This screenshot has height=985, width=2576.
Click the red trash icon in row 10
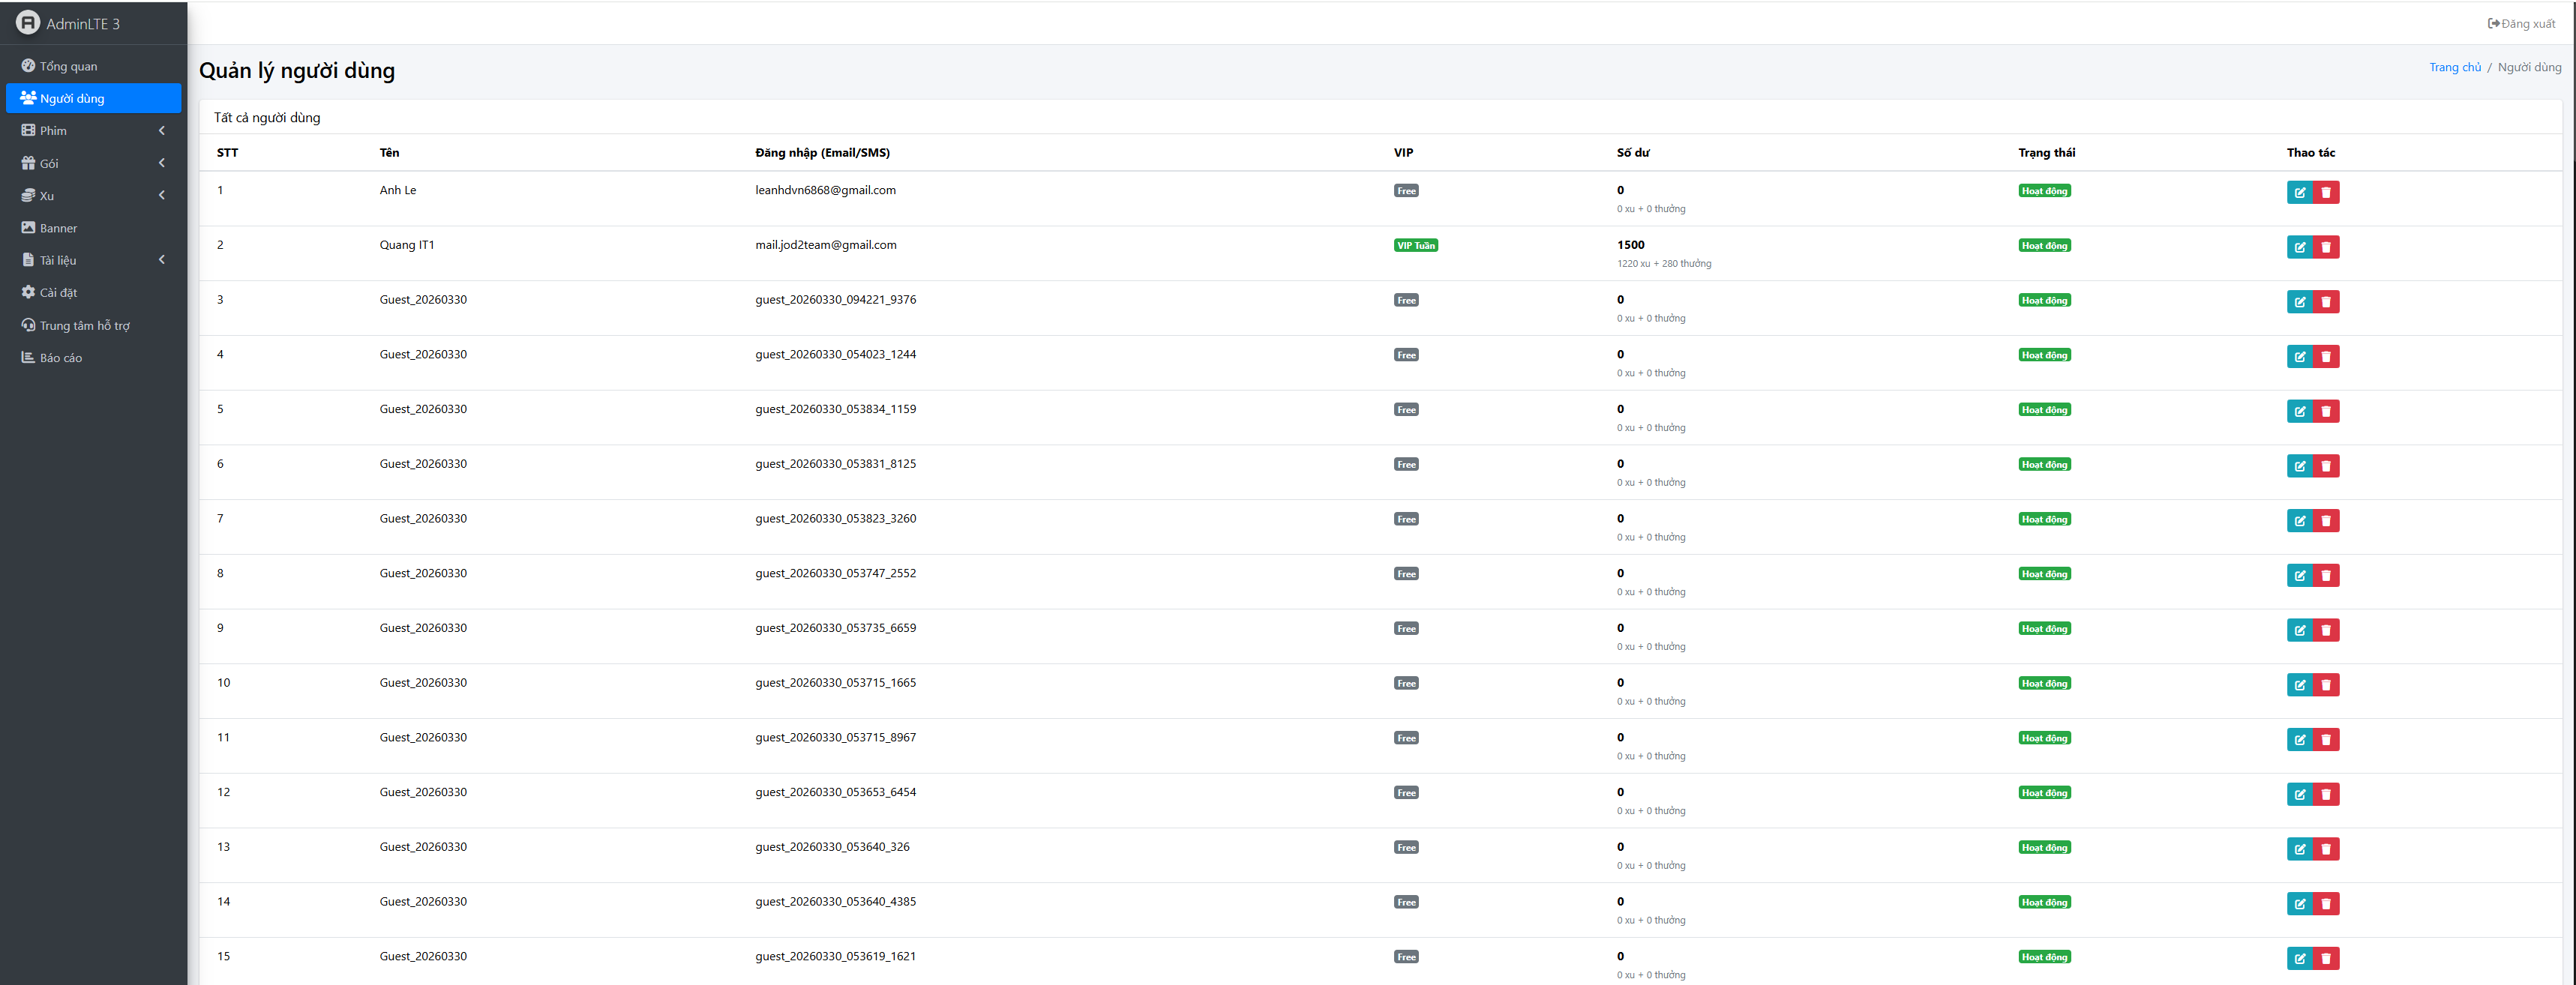[2326, 685]
